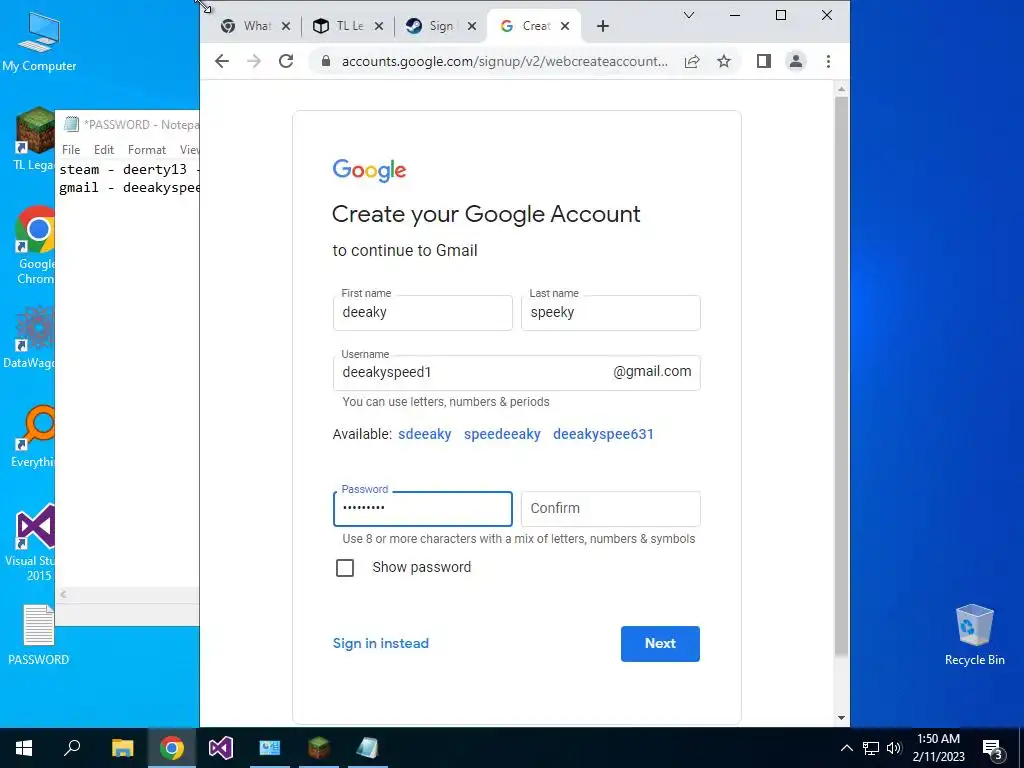Open the tab search chevron
The width and height of the screenshot is (1024, 768).
tap(688, 15)
